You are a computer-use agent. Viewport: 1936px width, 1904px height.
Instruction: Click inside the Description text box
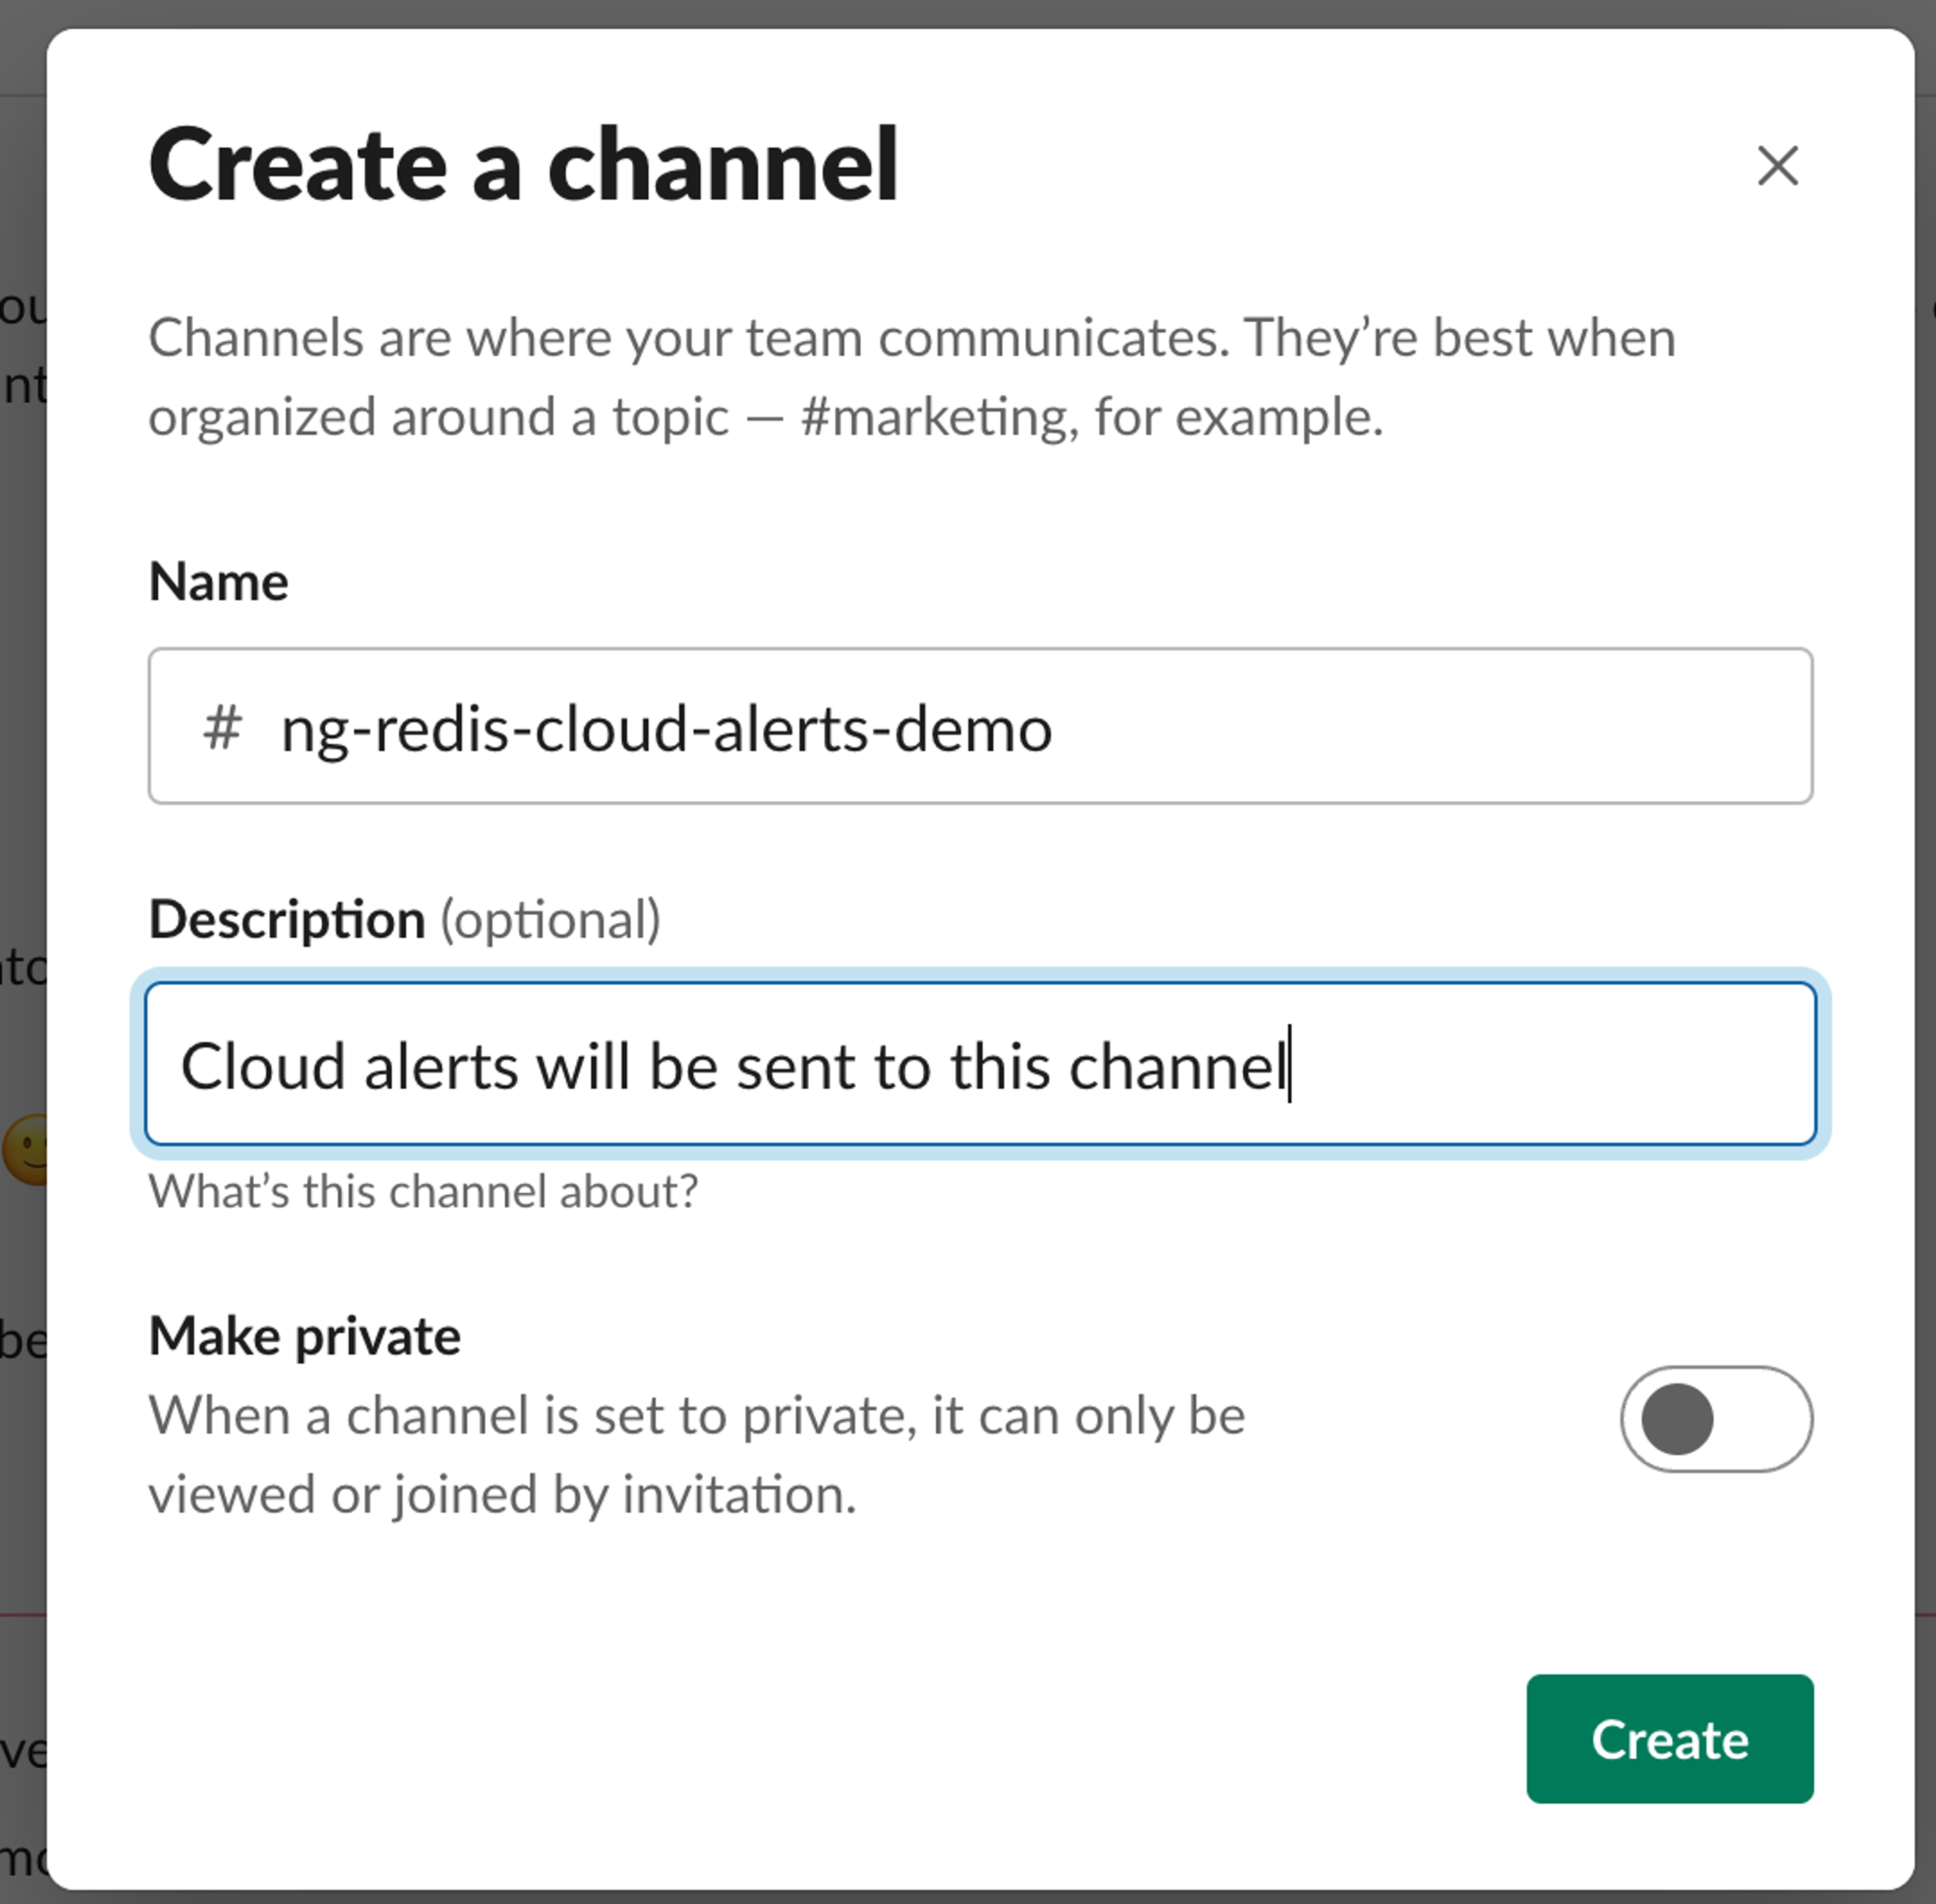pyautogui.click(x=1550, y=1064)
